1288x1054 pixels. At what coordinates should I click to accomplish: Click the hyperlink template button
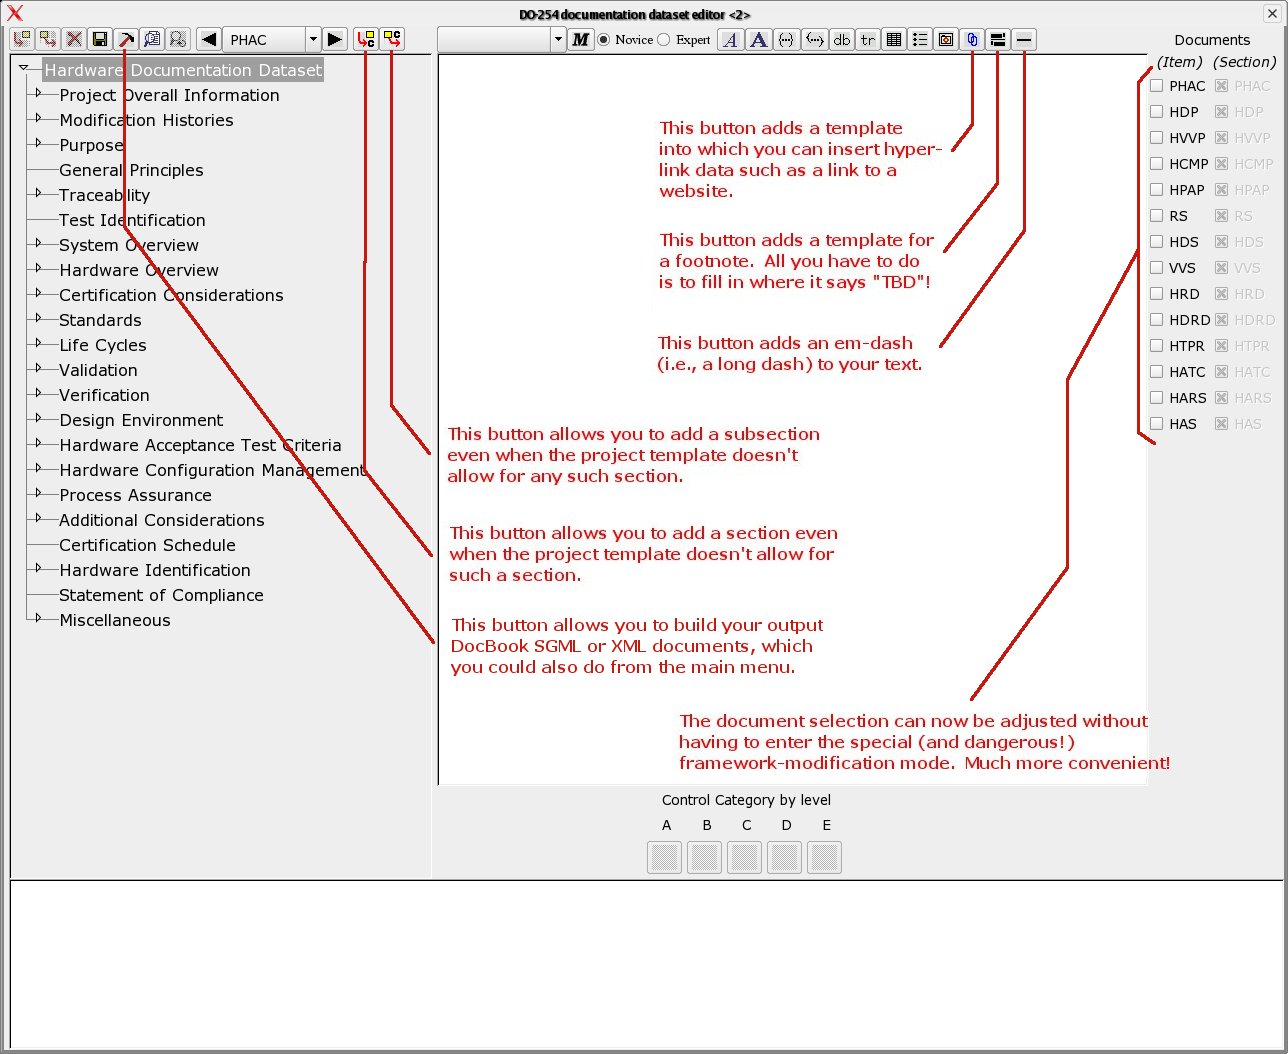(x=972, y=39)
